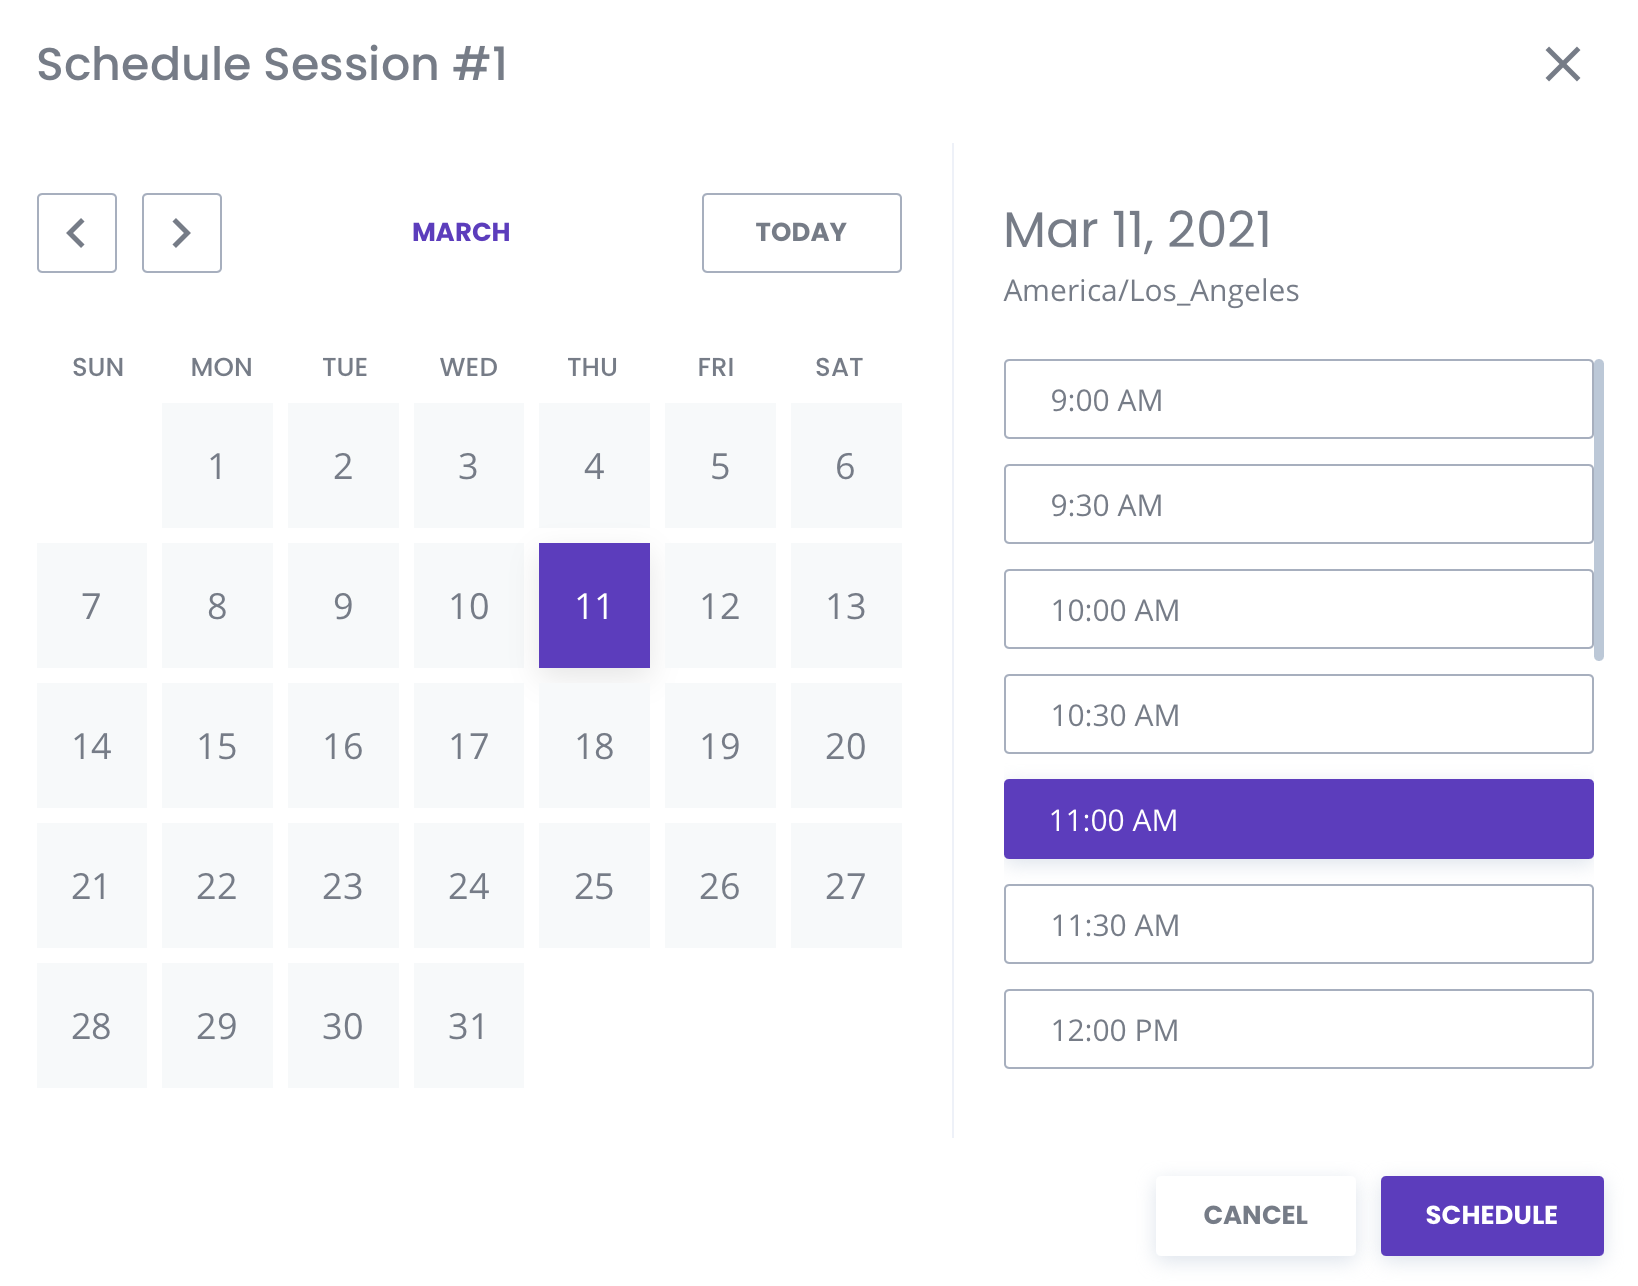Image resolution: width=1638 pixels, height=1286 pixels.
Task: Cancel the session scheduling
Action: pos(1255,1215)
